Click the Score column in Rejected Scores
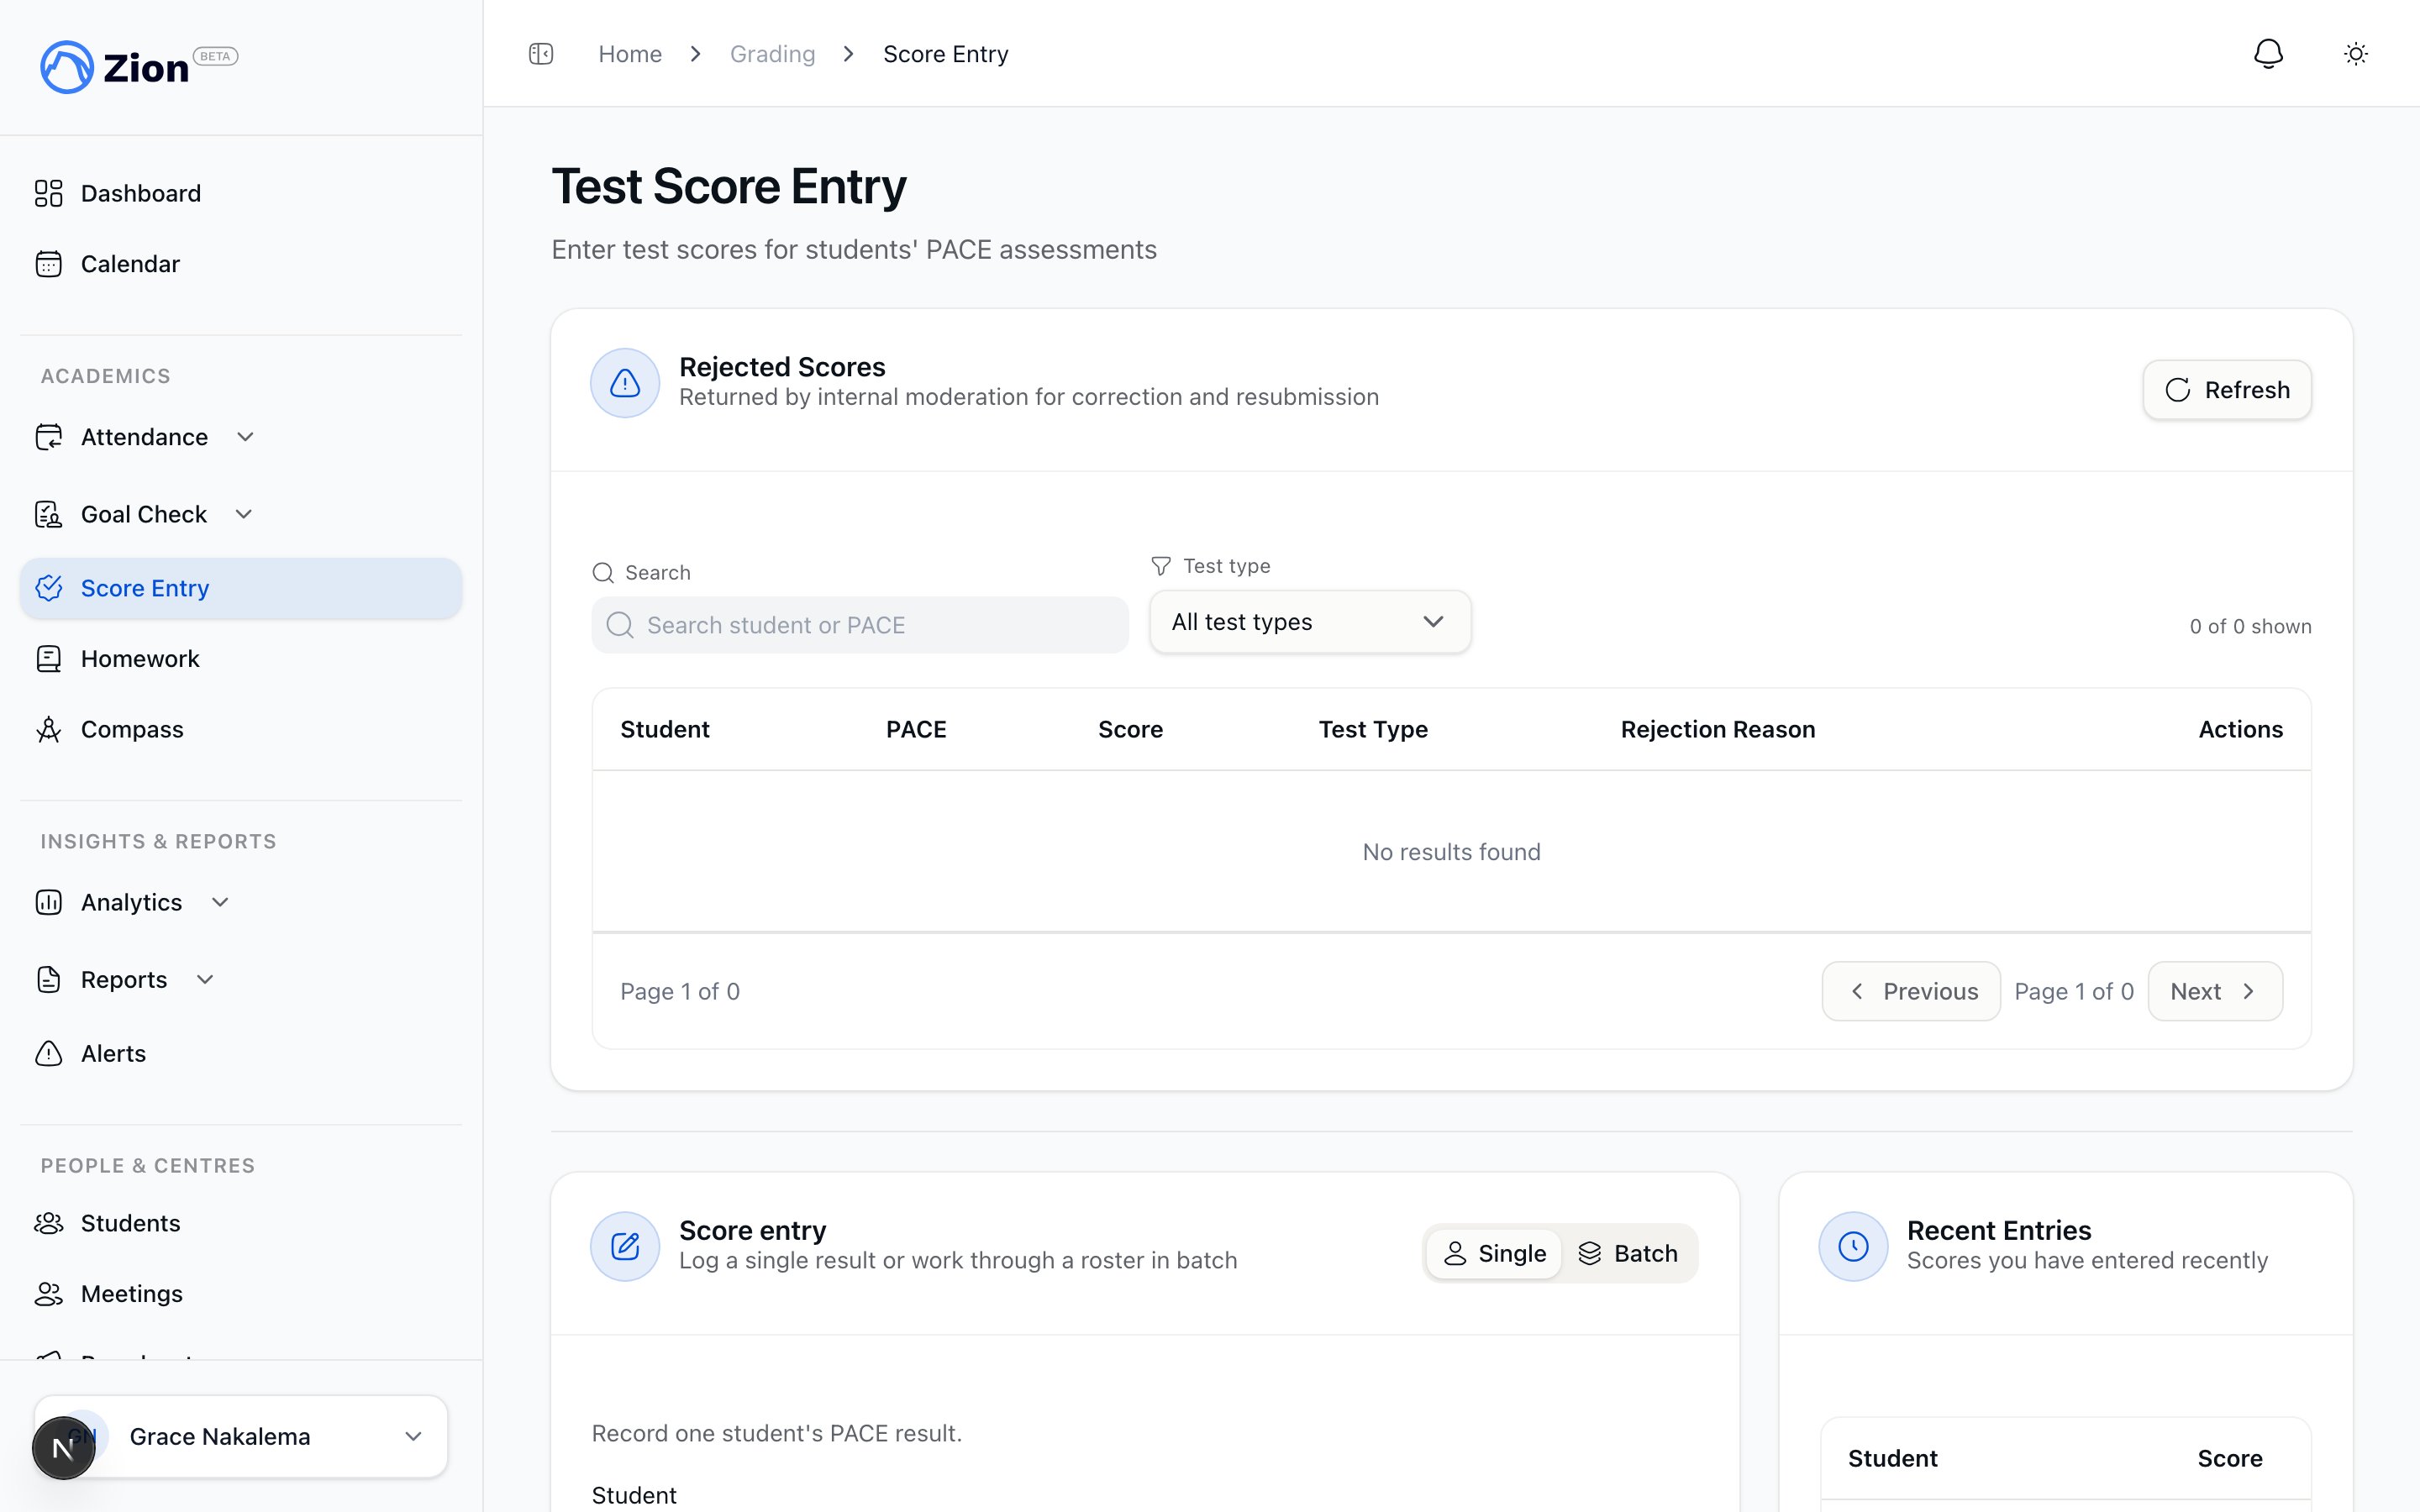This screenshot has width=2420, height=1512. (x=1130, y=730)
